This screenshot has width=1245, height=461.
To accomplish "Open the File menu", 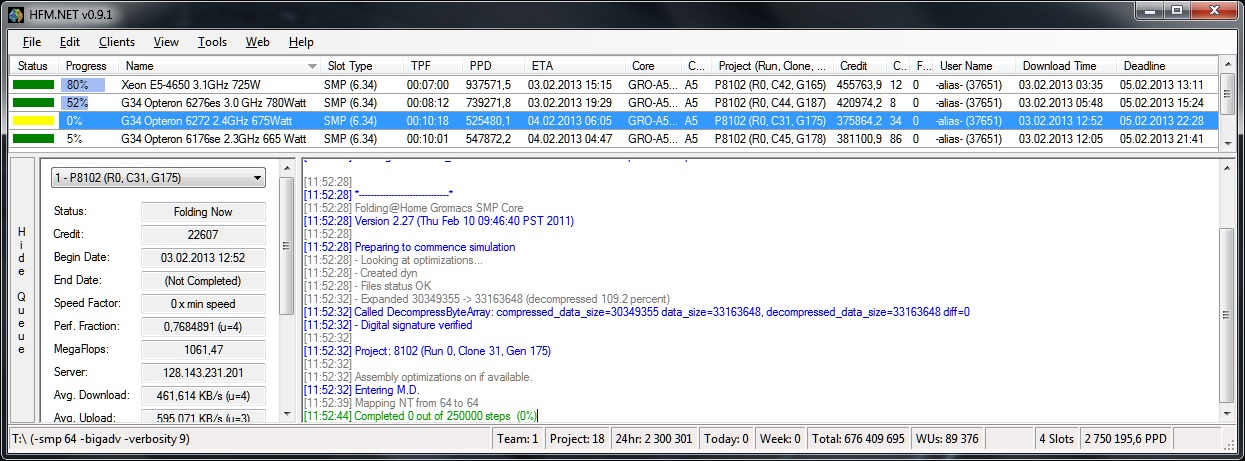I will 31,42.
